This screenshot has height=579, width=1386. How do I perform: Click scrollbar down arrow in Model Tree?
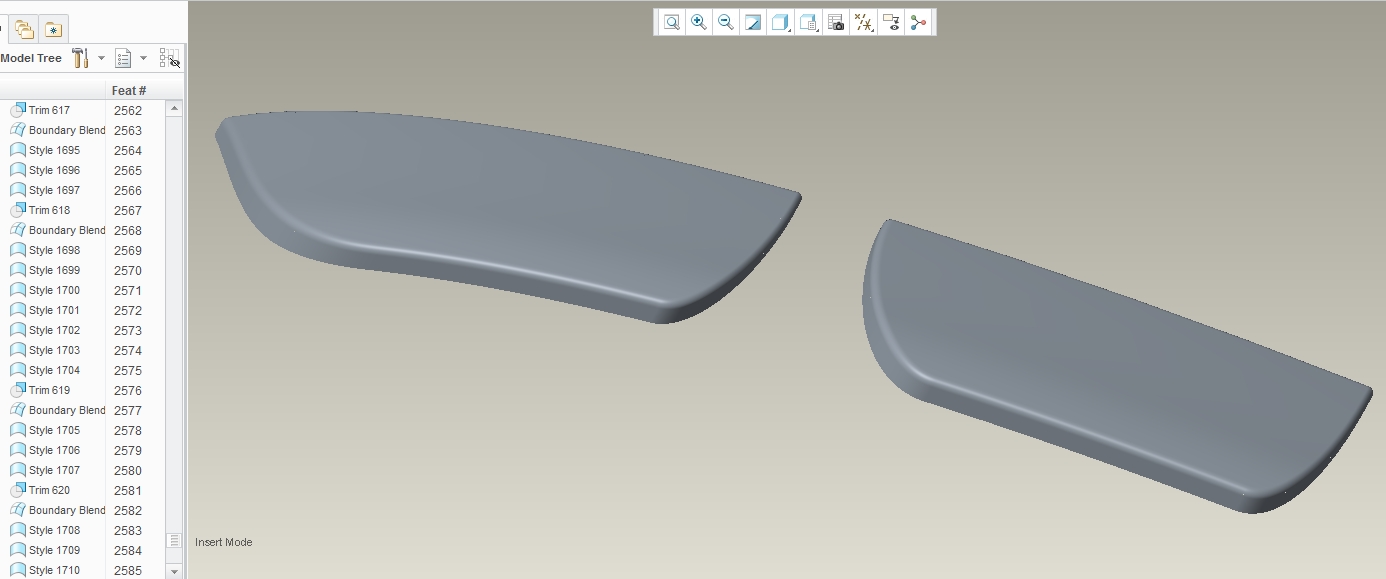coord(174,571)
